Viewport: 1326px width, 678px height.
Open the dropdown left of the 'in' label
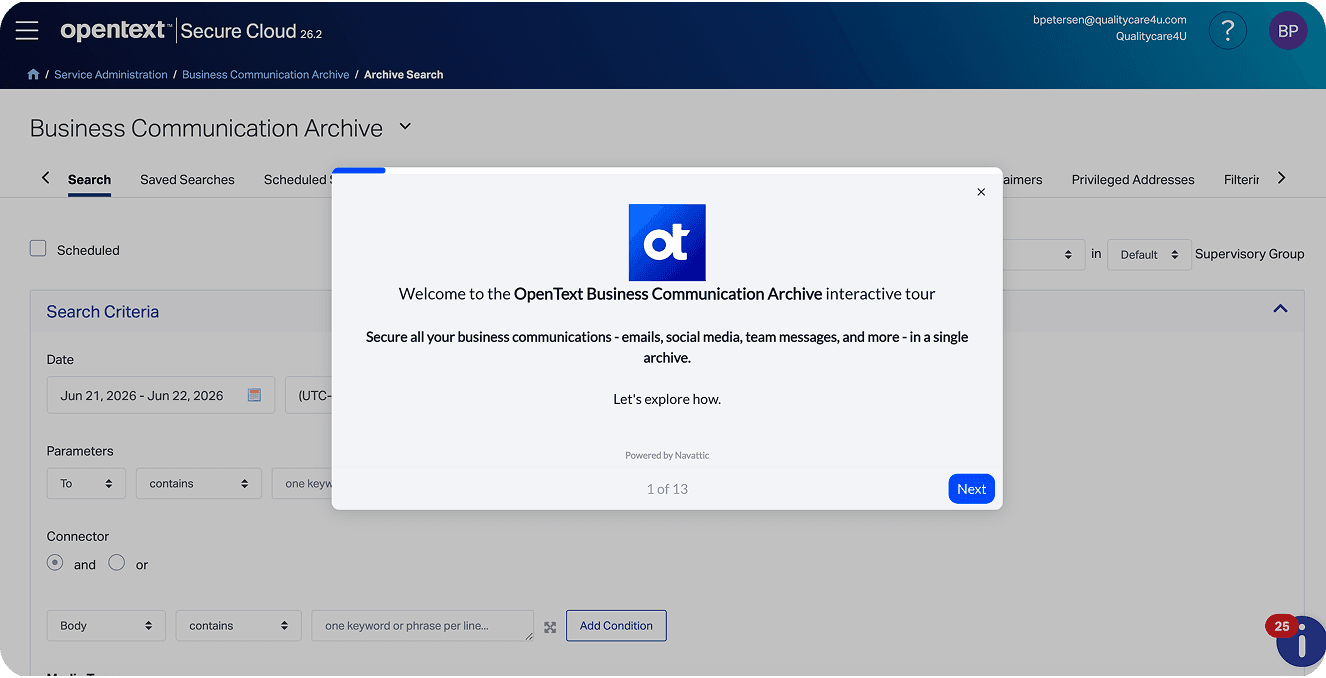(1043, 254)
